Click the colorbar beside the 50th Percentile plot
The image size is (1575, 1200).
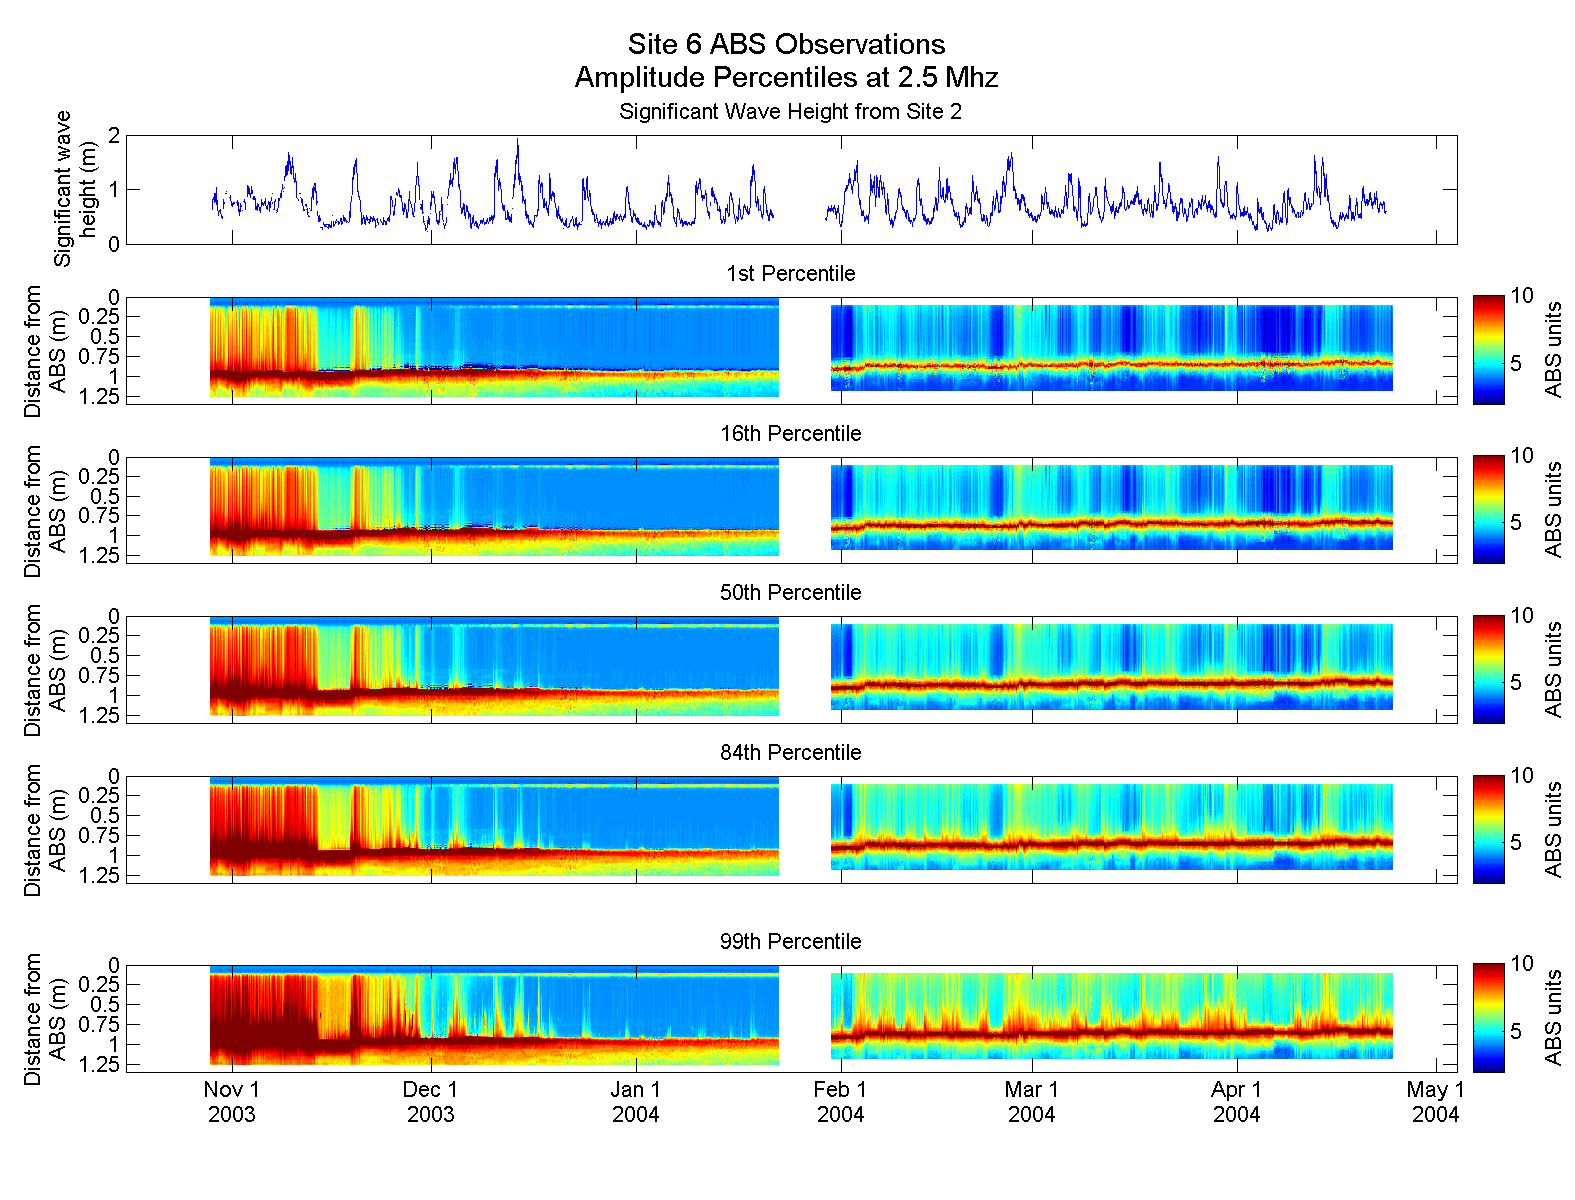(x=1488, y=669)
